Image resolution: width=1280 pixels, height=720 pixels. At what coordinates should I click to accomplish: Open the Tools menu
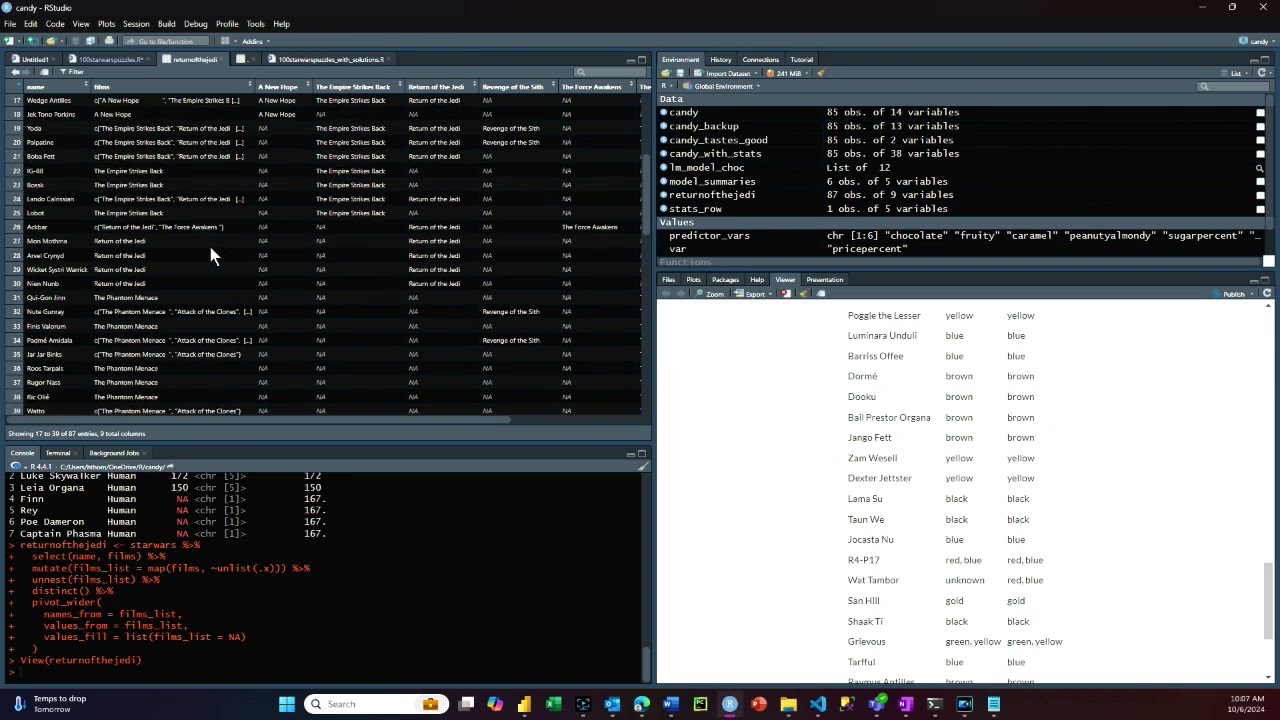(x=255, y=24)
